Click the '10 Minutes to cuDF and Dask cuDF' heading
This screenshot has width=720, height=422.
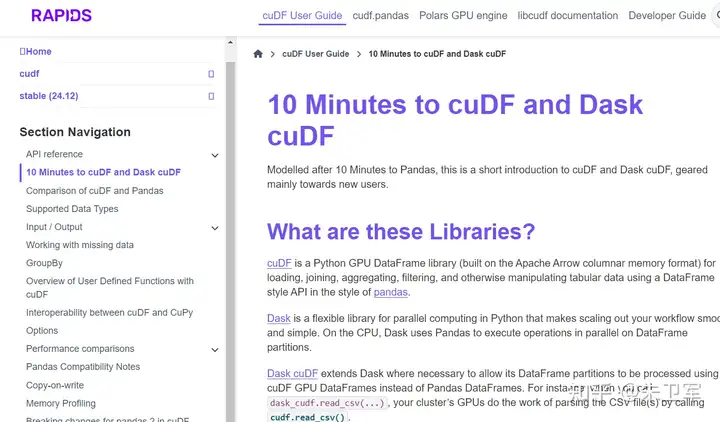click(455, 120)
